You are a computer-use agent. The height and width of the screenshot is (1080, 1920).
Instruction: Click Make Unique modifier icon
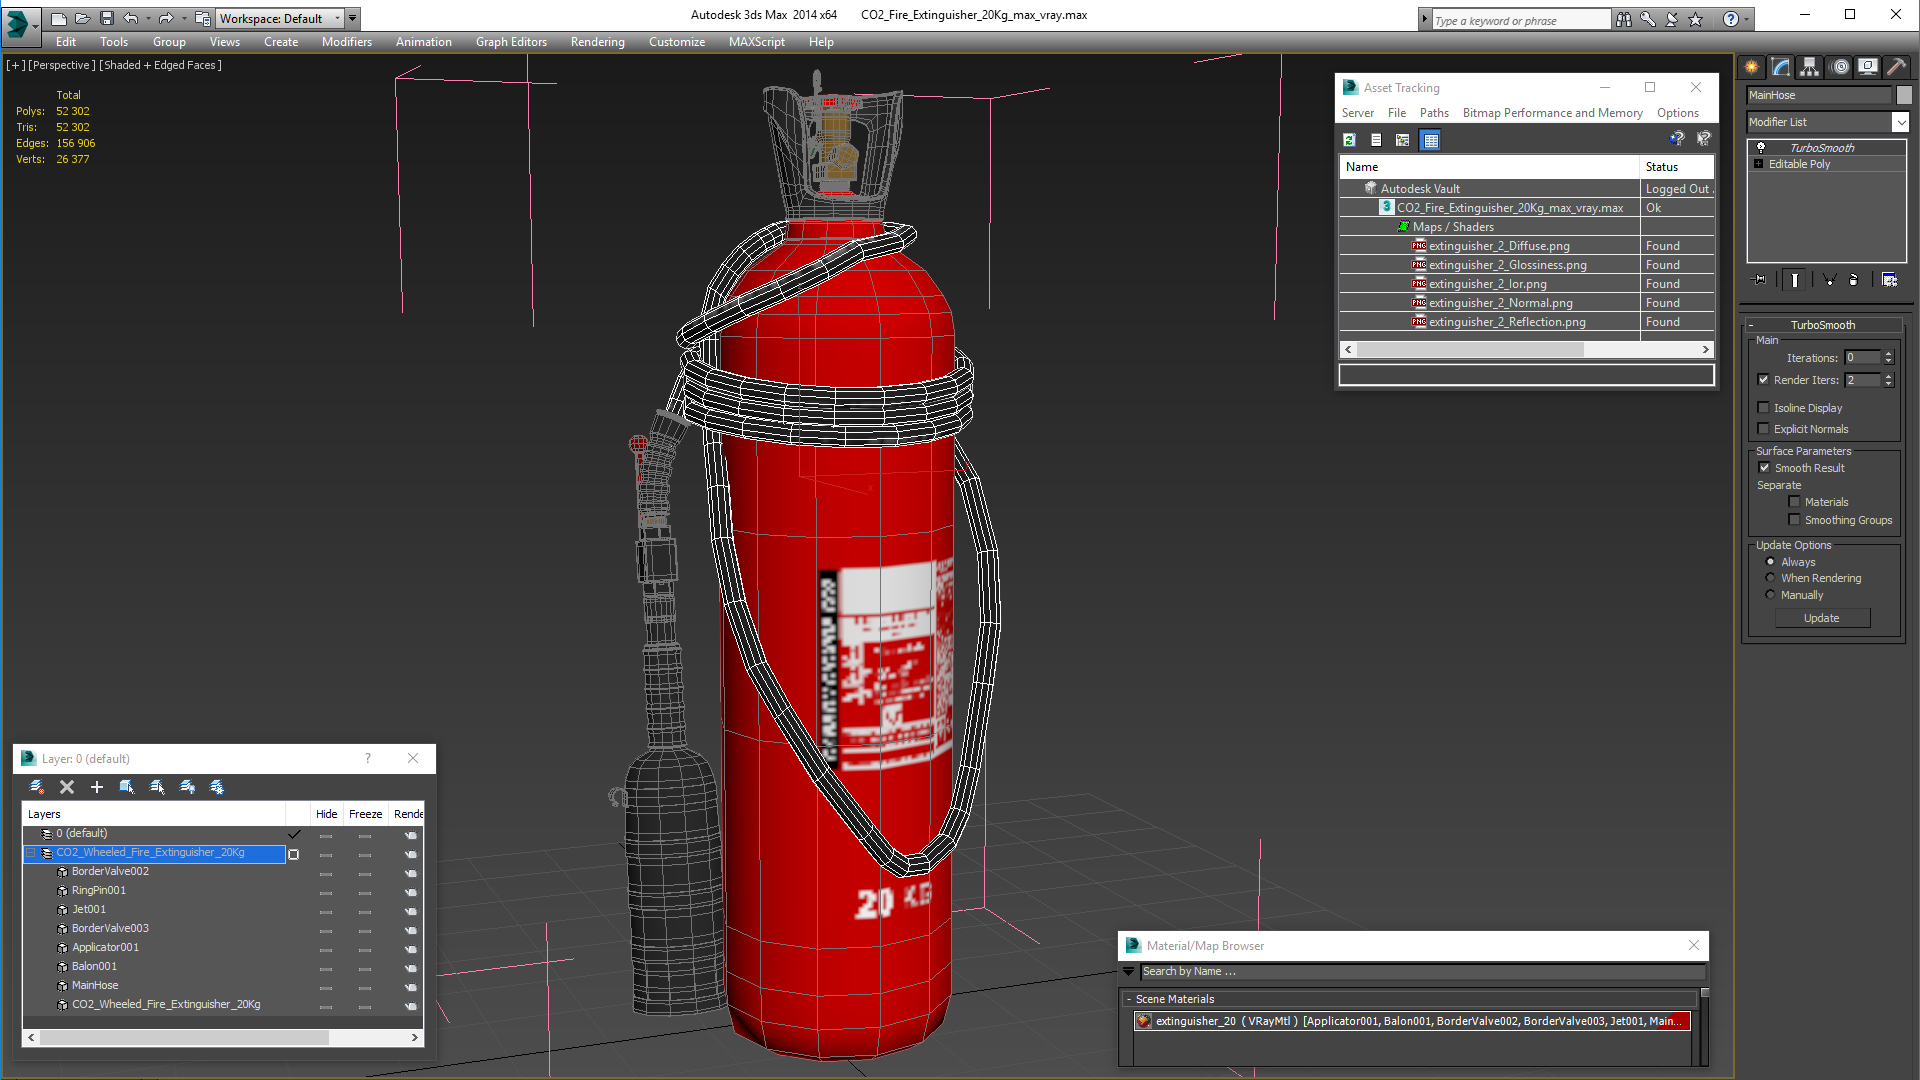[1829, 280]
